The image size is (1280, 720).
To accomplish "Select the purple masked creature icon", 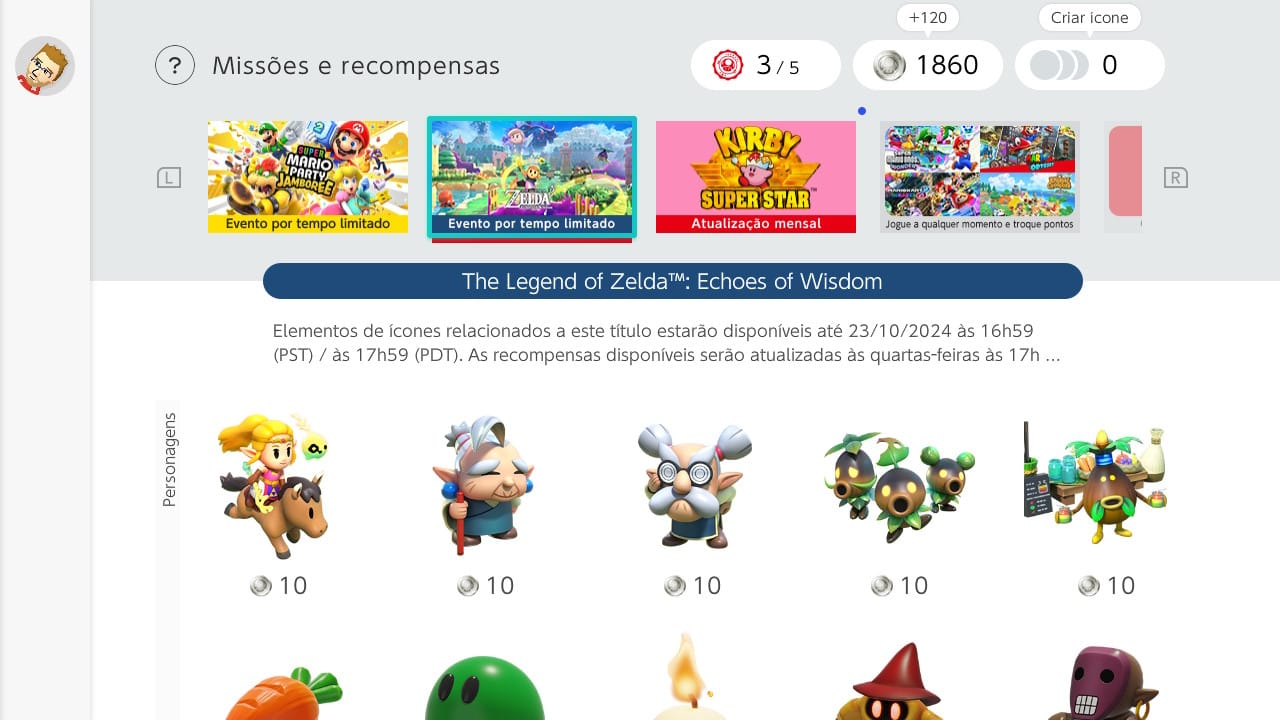I will coord(1100,684).
